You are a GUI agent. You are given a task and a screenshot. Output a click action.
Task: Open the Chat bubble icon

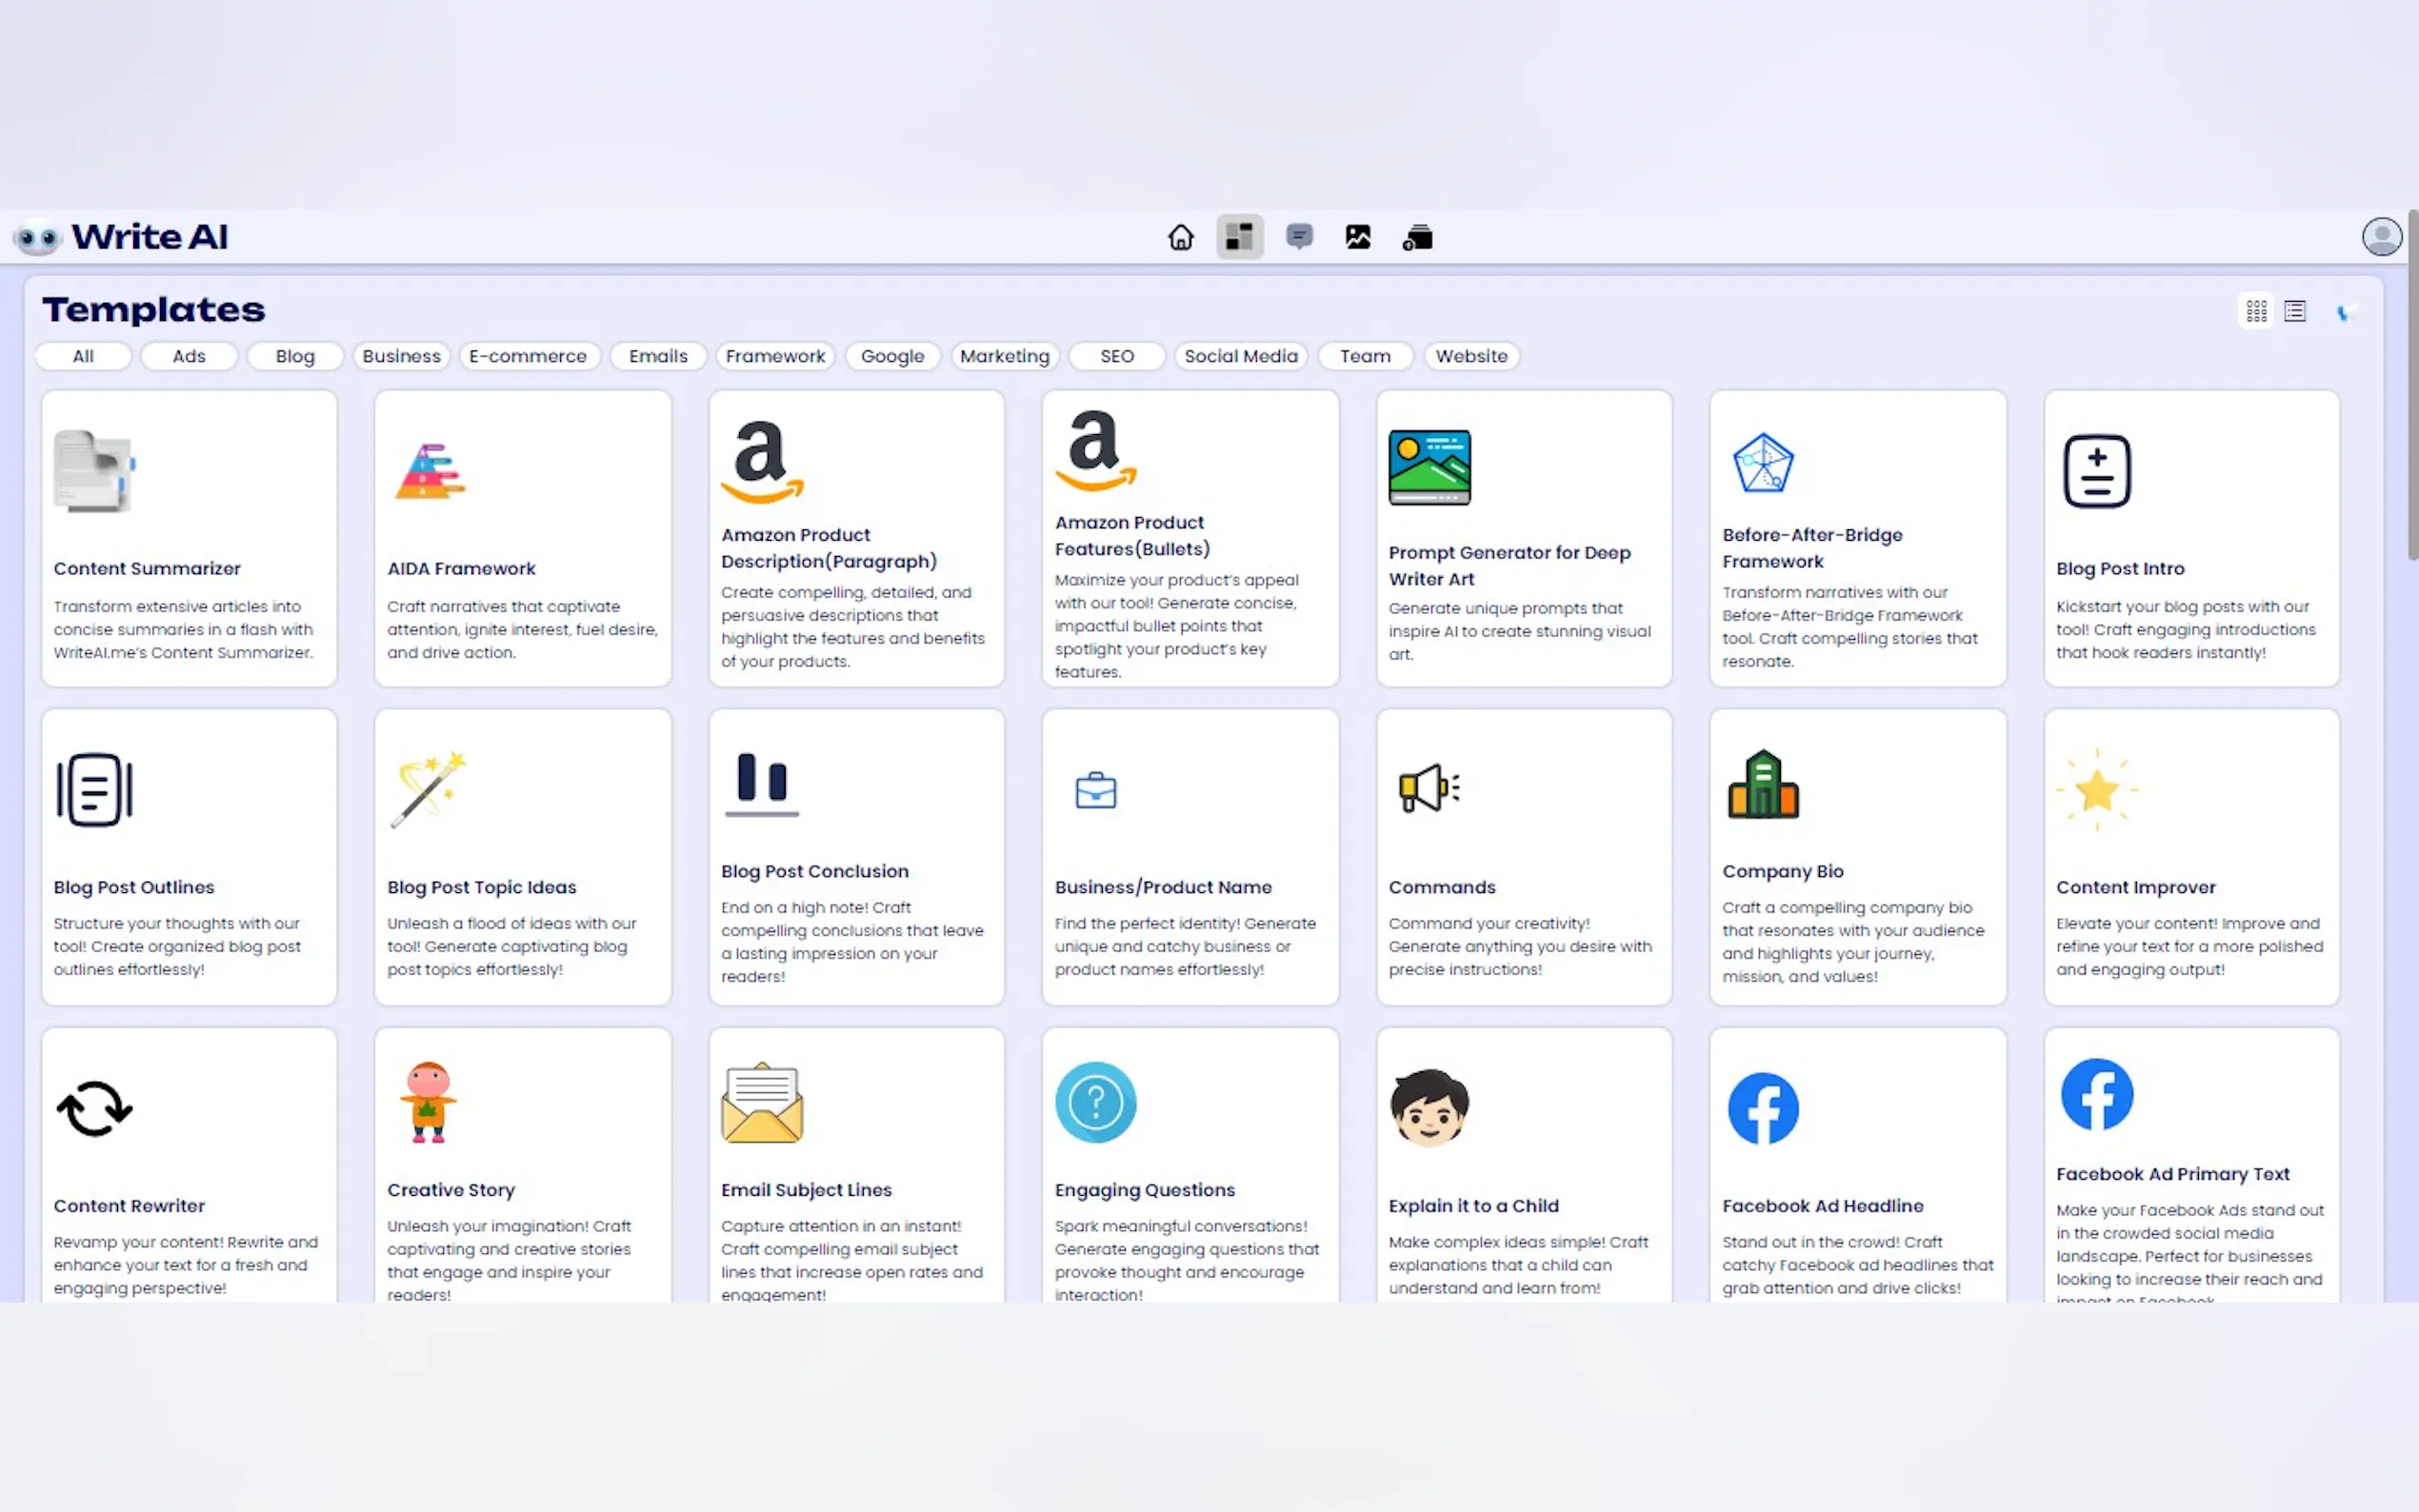(x=1298, y=237)
